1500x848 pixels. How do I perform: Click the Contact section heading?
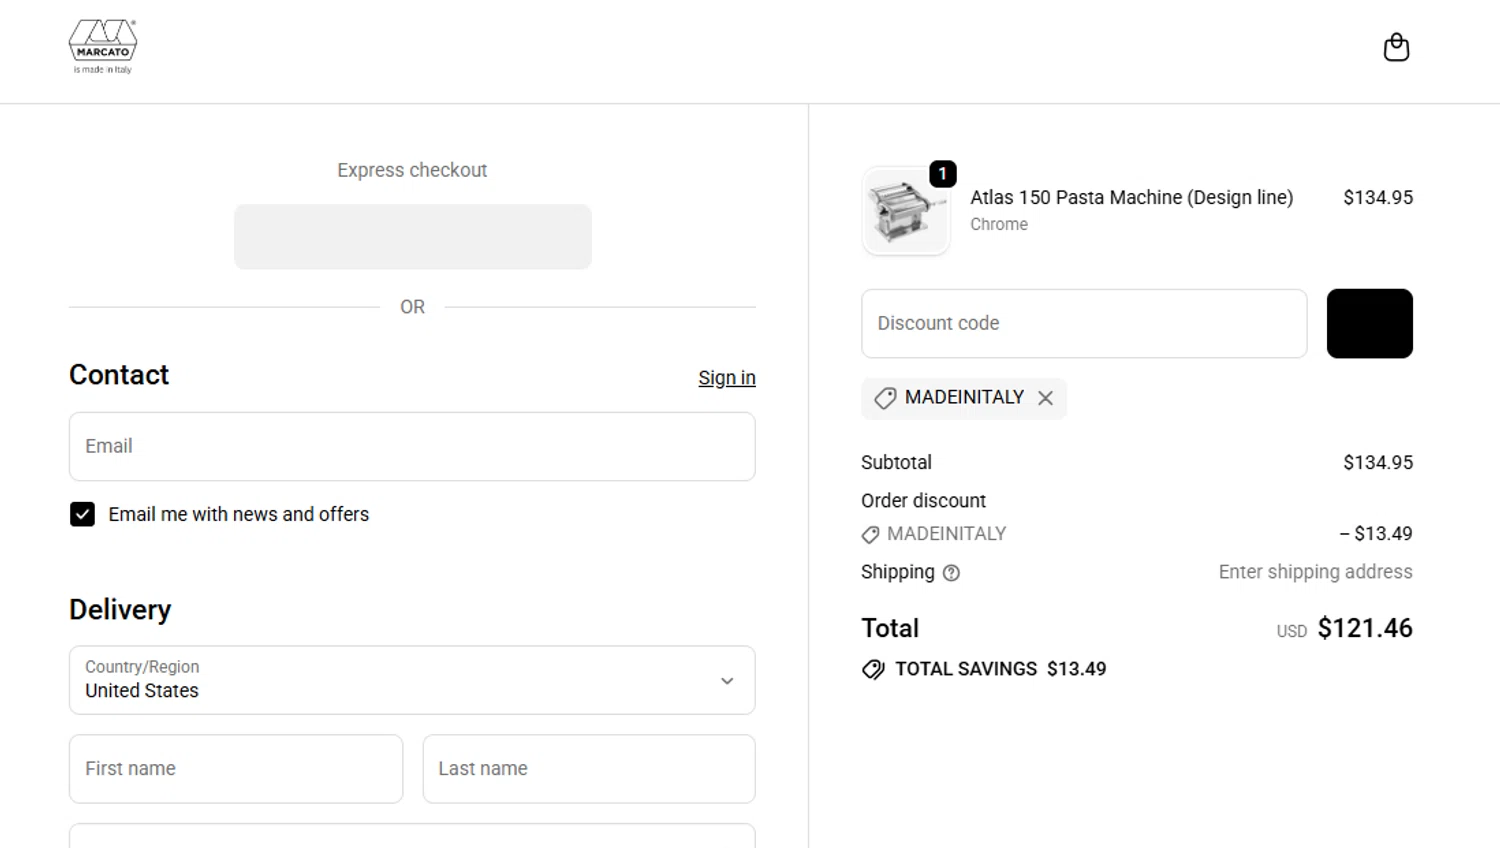pos(119,374)
